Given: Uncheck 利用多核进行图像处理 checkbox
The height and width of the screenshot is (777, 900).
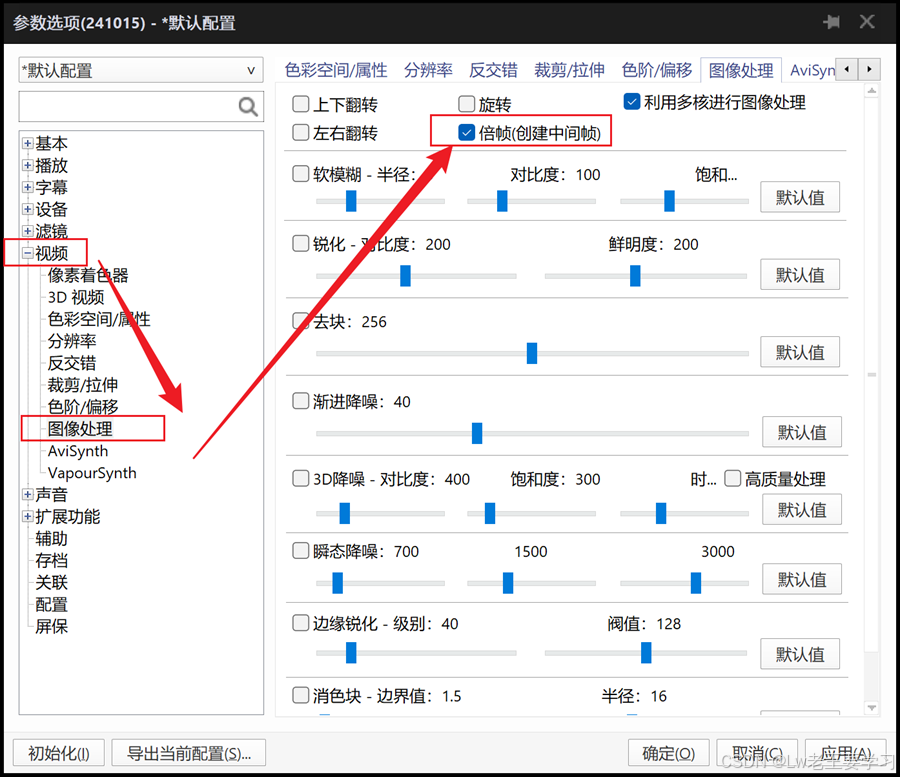Looking at the screenshot, I should [x=632, y=102].
